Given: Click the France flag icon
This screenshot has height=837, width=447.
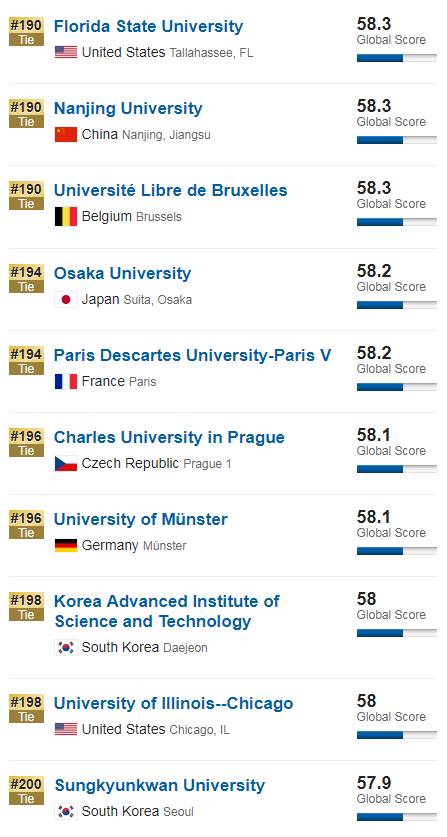Looking at the screenshot, I should (x=66, y=382).
